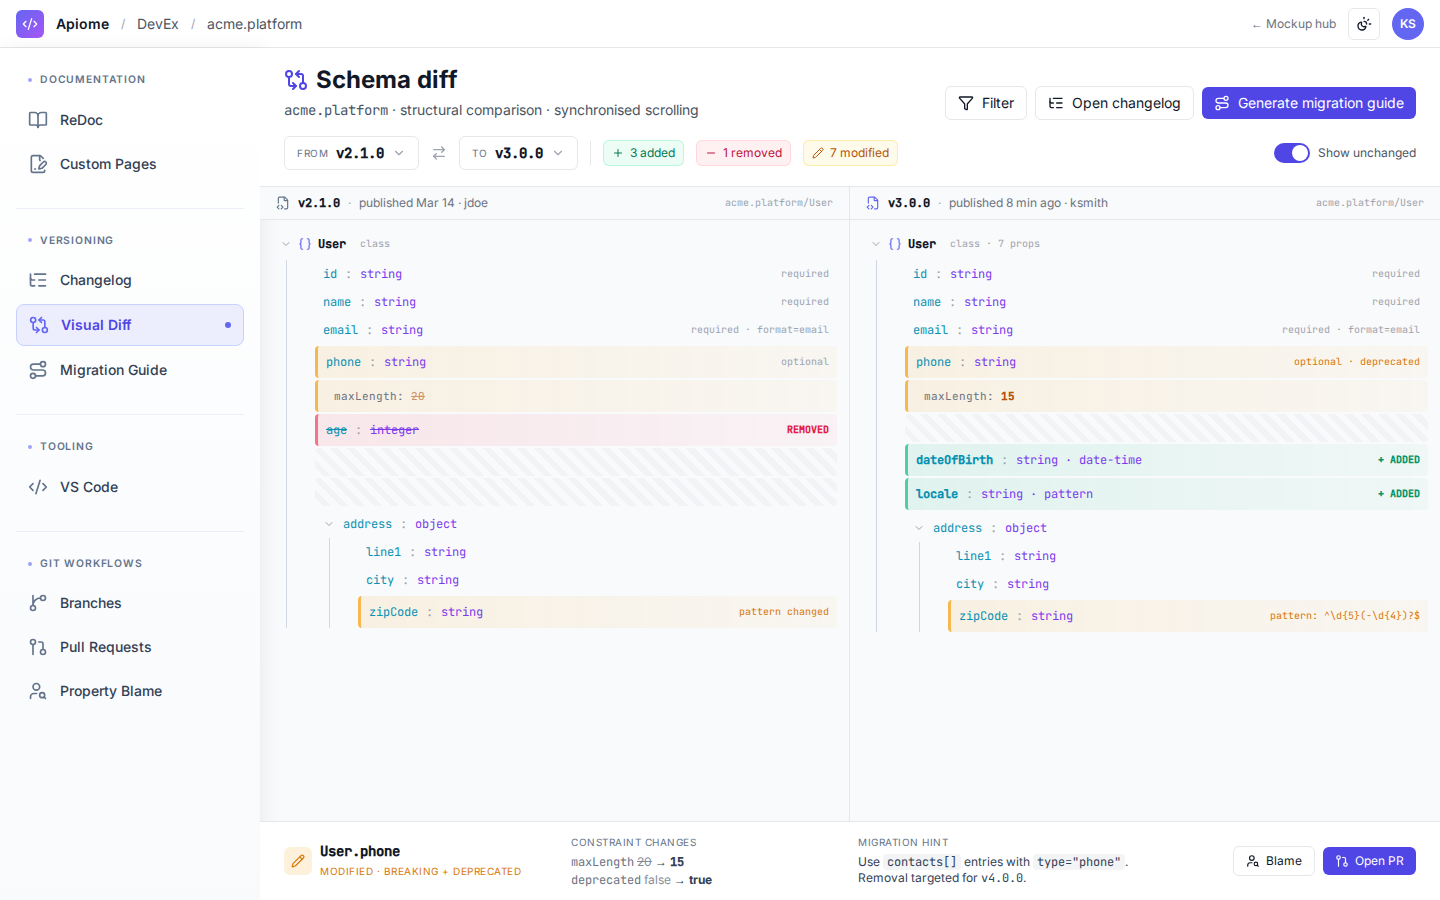This screenshot has height=900, width=1440.
Task: Open the KS user avatar
Action: (x=1408, y=24)
